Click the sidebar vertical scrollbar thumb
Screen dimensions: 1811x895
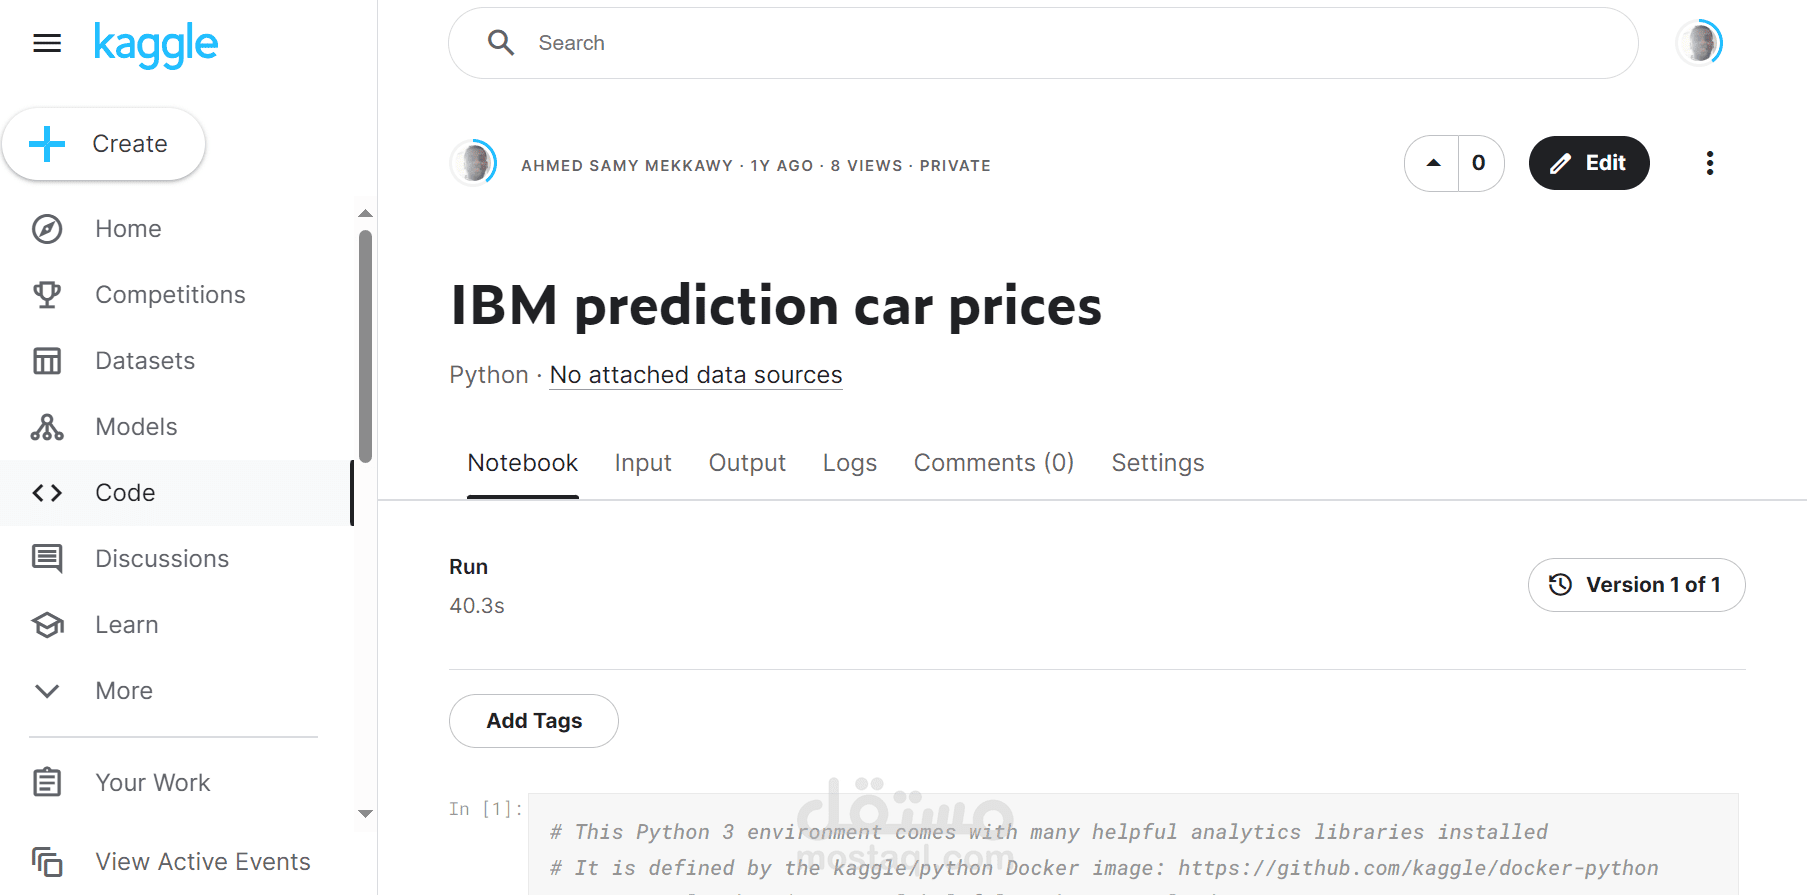point(365,345)
